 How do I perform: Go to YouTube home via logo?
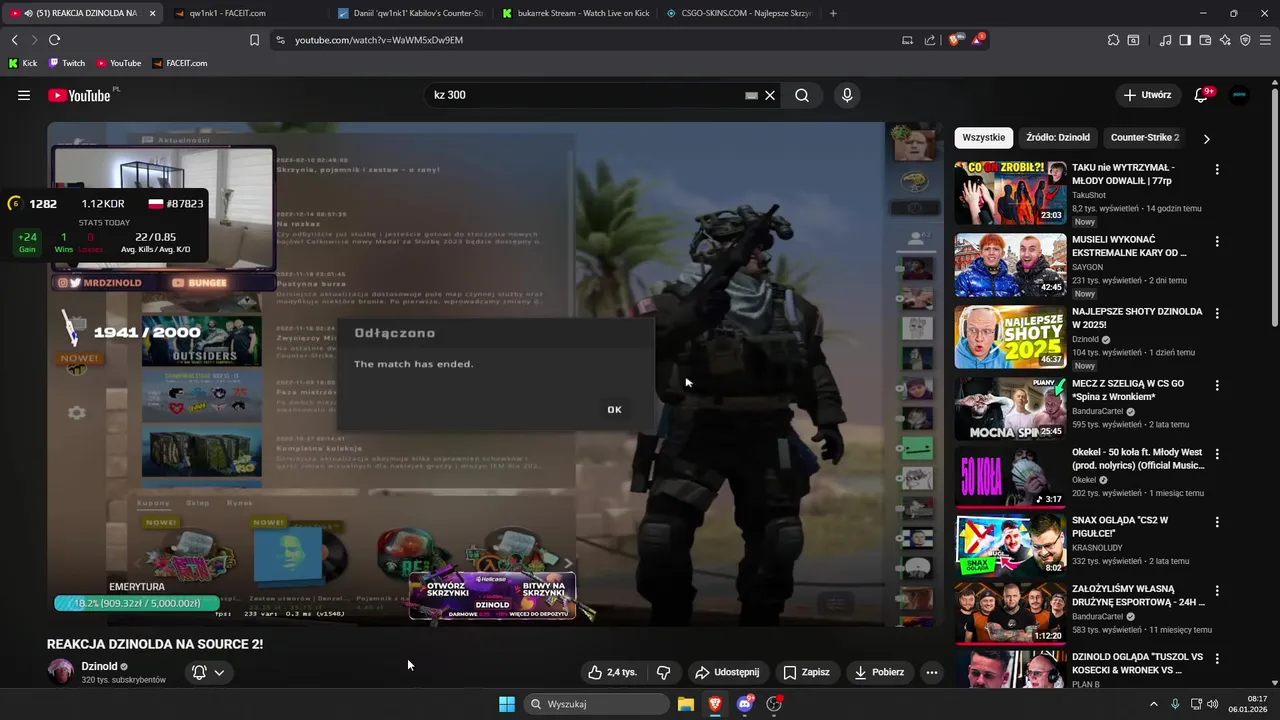79,95
